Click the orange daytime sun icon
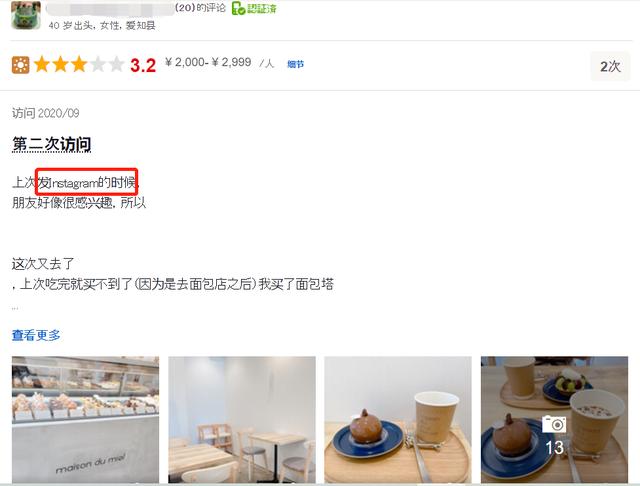640x486 pixels. (20, 65)
